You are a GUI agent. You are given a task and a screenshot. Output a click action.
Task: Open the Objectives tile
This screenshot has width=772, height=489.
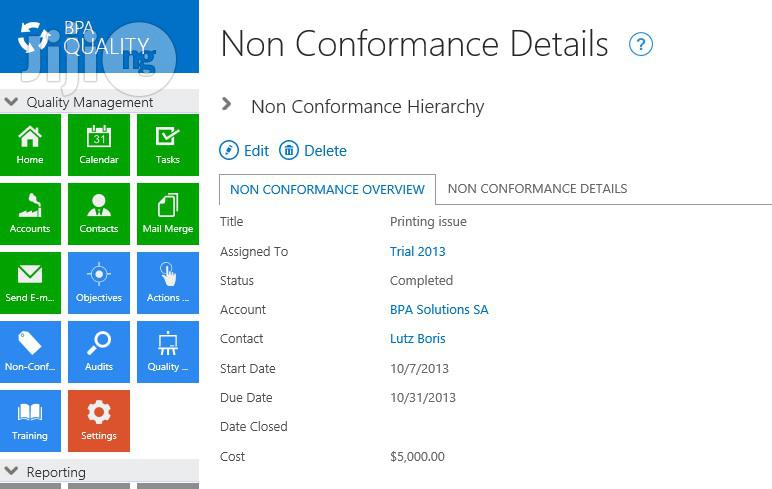(x=99, y=283)
